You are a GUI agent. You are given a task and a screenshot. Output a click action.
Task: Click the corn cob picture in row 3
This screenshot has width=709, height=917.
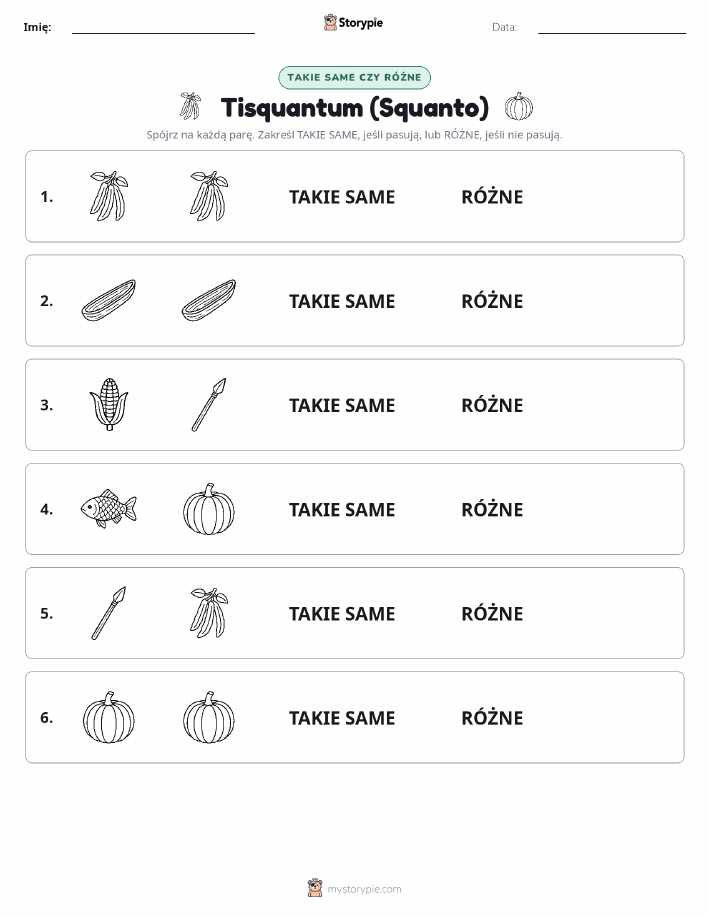[109, 404]
